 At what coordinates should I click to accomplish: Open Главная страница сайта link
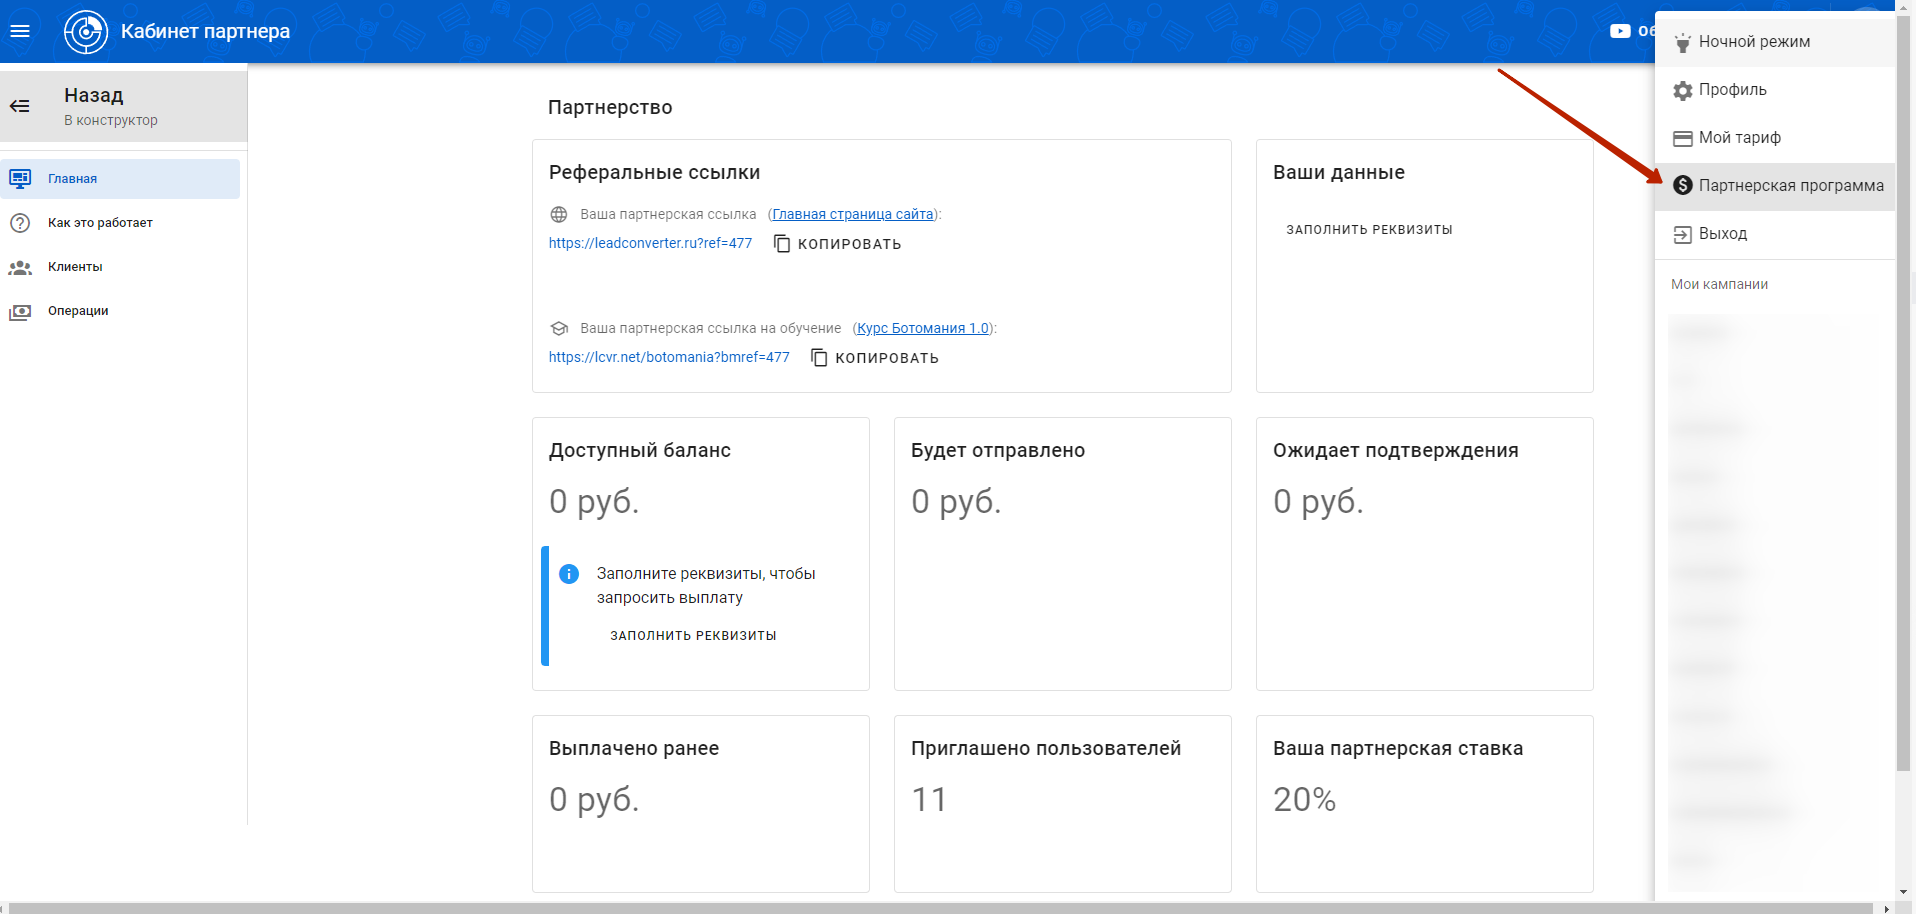852,215
